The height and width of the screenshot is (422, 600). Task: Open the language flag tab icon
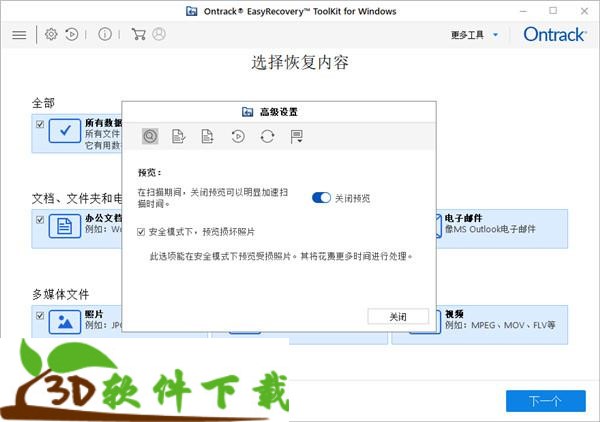(x=297, y=137)
